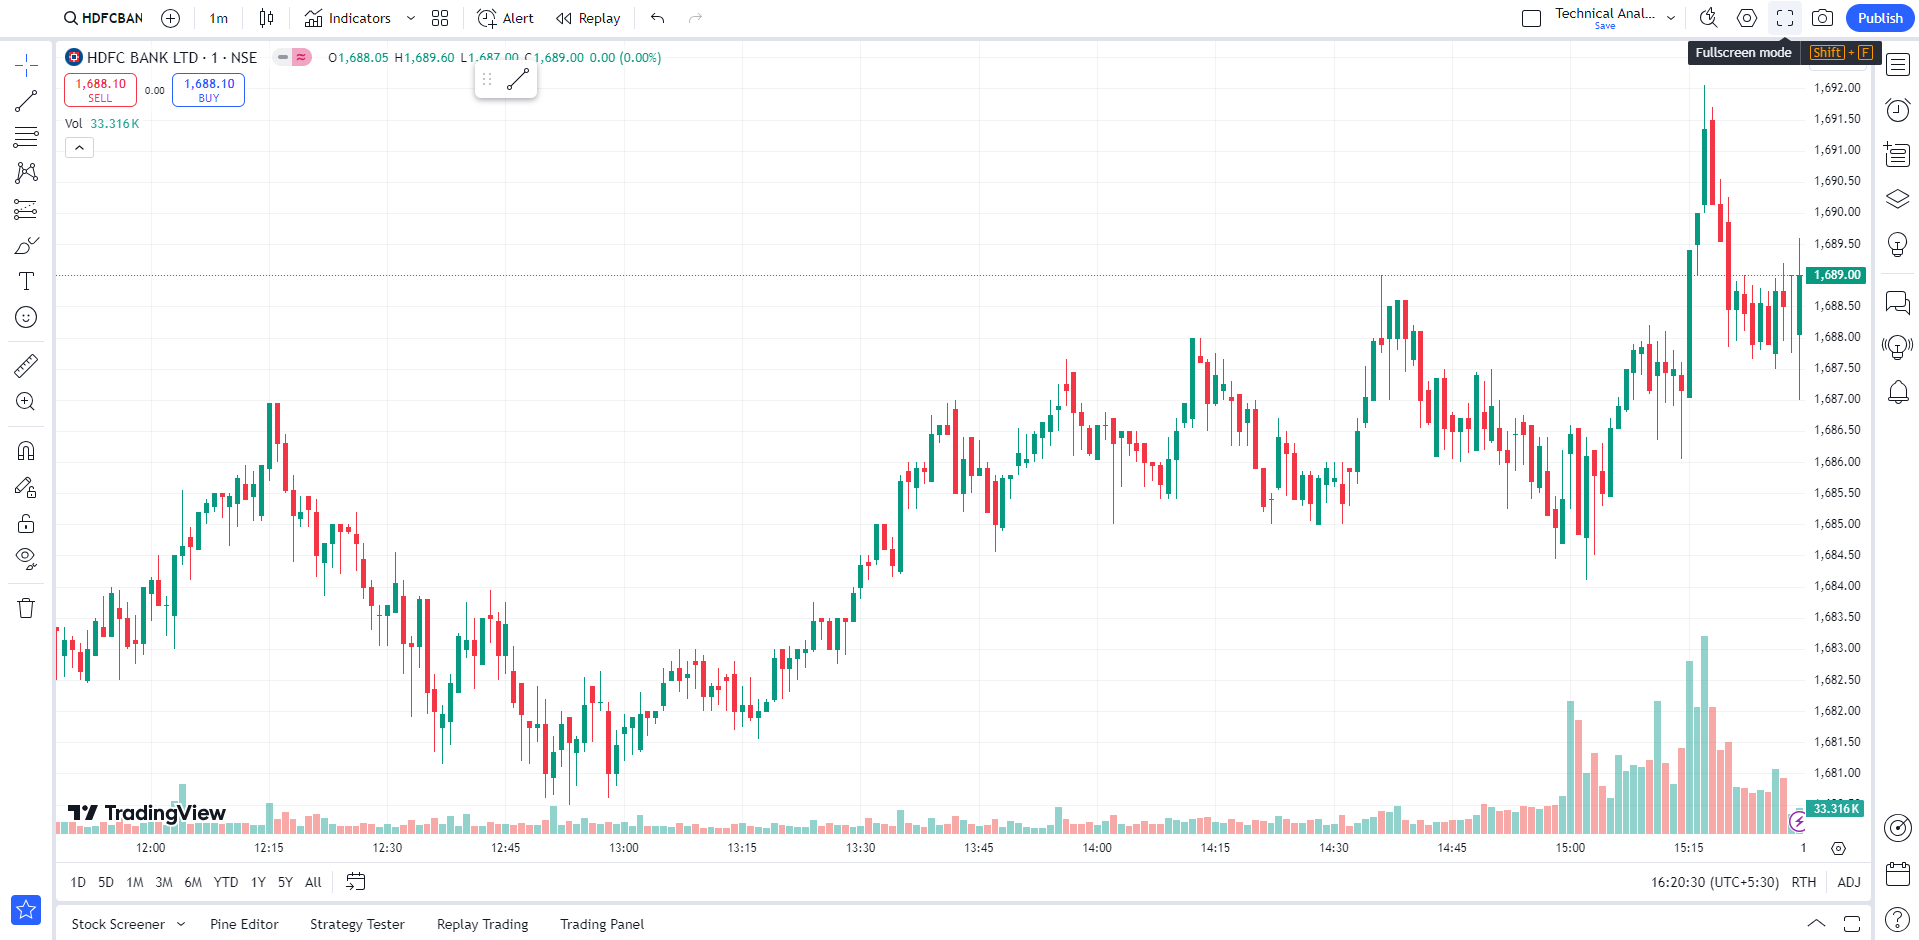
Task: Click the HDFCBAN symbol search
Action: pos(103,18)
